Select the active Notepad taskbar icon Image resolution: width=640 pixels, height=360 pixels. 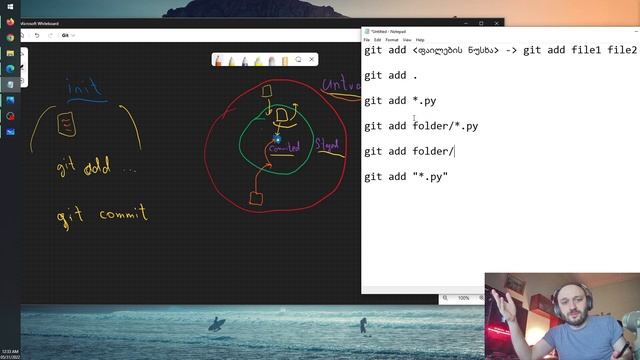click(10, 84)
